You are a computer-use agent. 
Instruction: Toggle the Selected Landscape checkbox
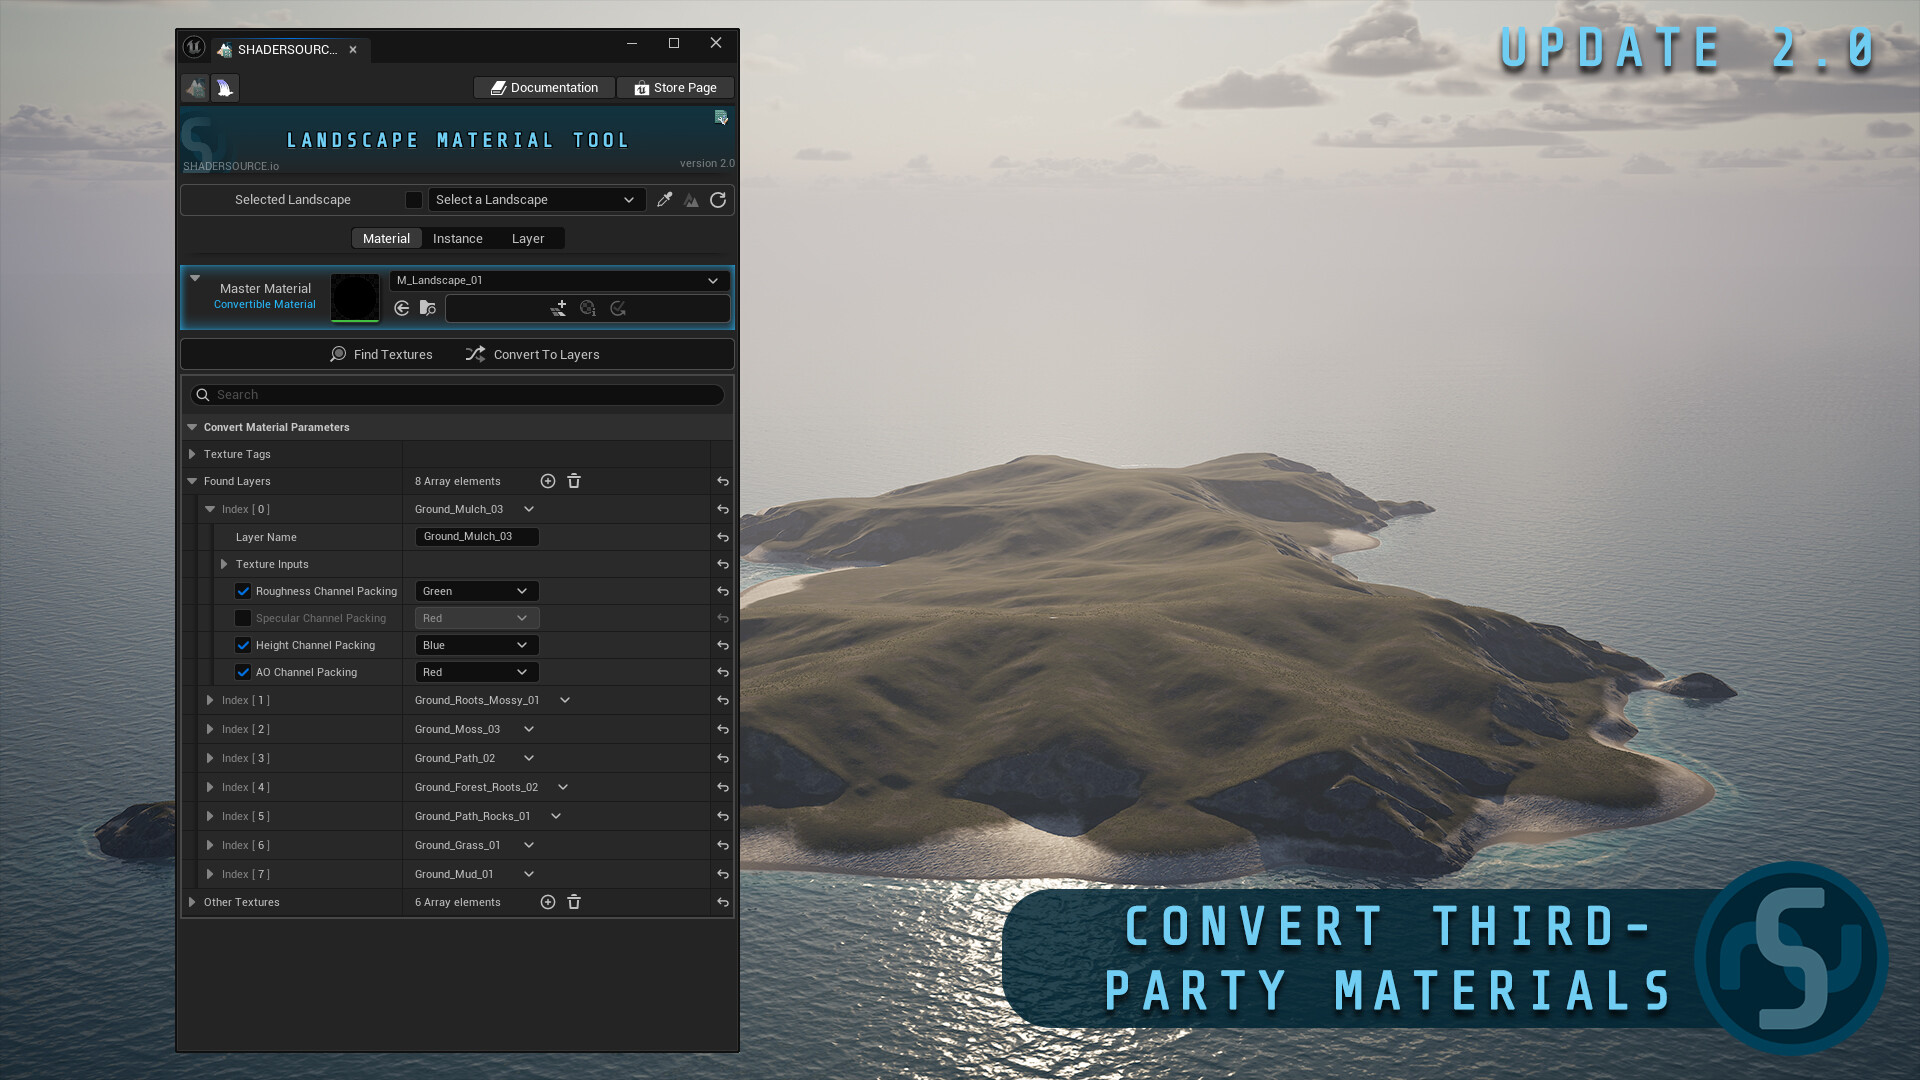click(x=414, y=200)
